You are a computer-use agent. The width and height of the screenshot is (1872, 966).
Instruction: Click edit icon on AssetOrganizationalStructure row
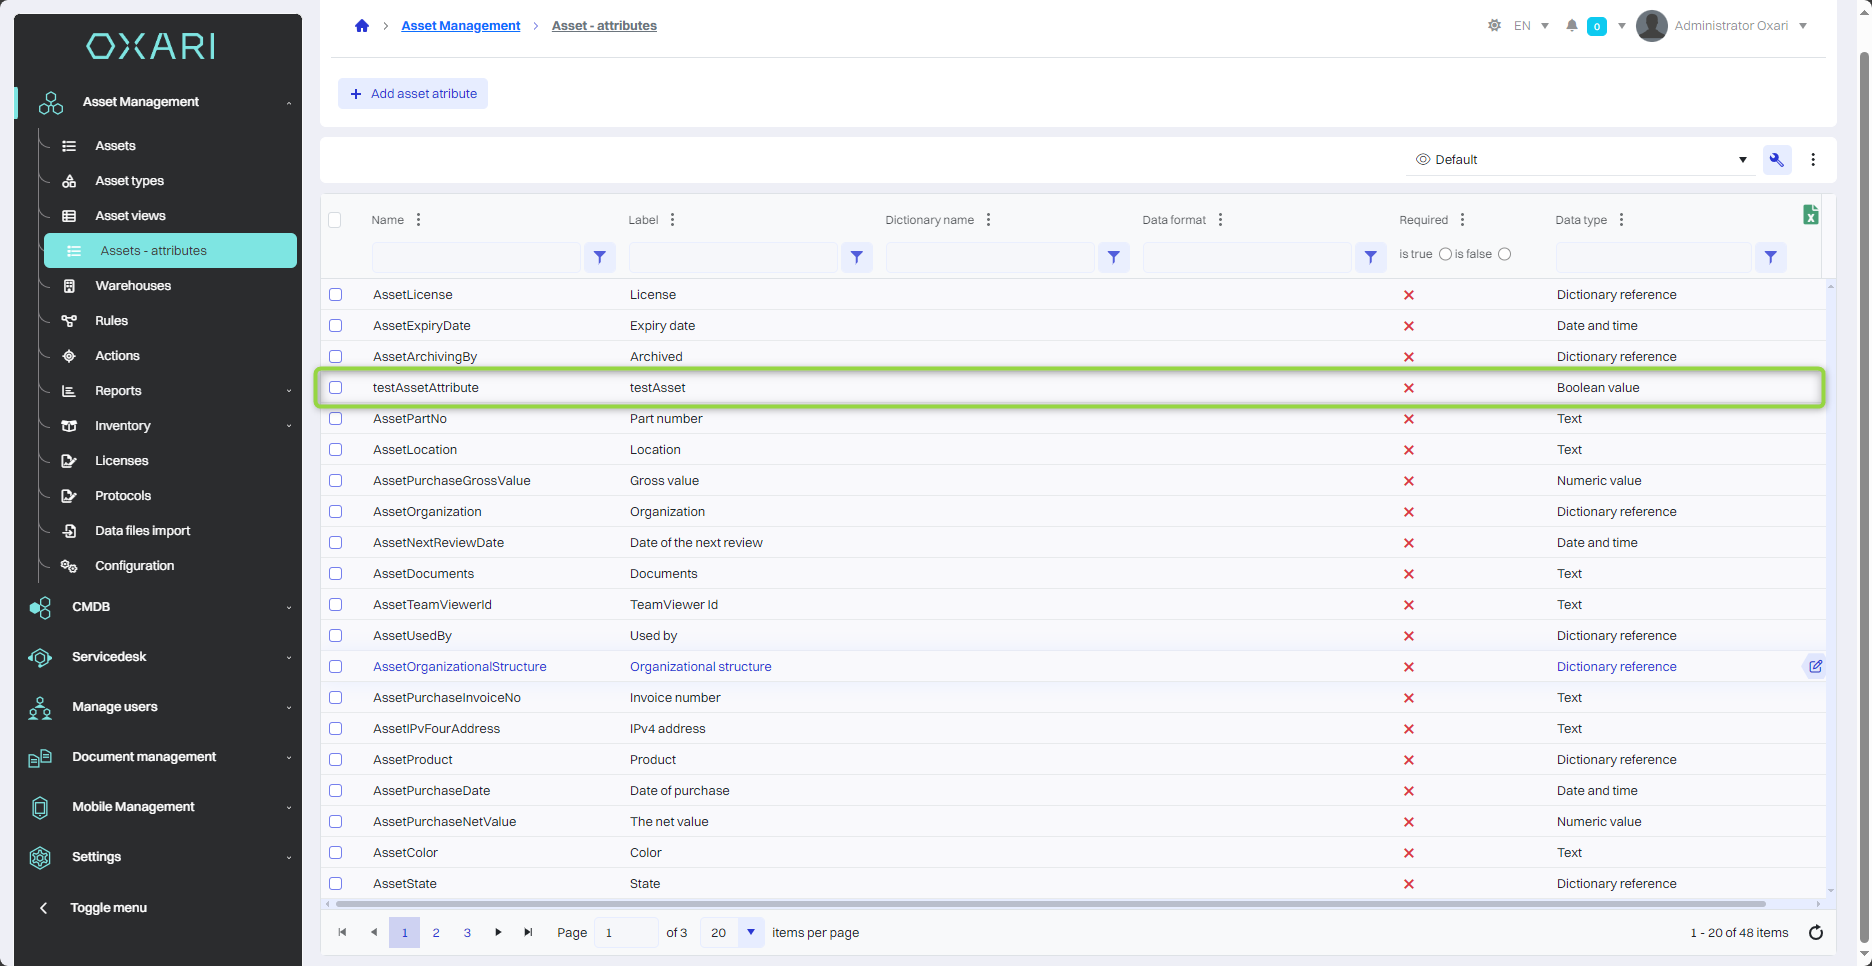[1815, 666]
